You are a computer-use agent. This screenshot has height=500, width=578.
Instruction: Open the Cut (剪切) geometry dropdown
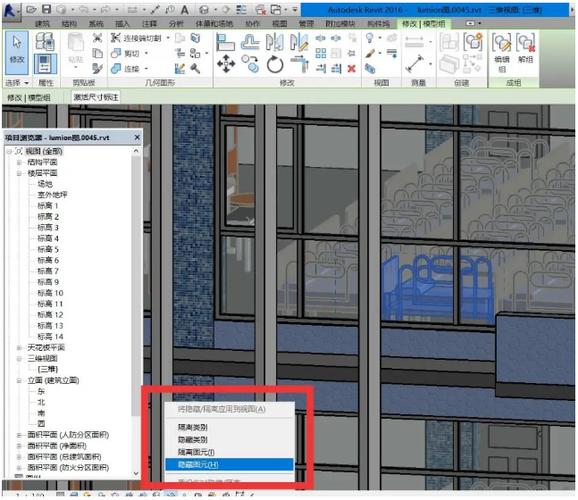(146, 53)
